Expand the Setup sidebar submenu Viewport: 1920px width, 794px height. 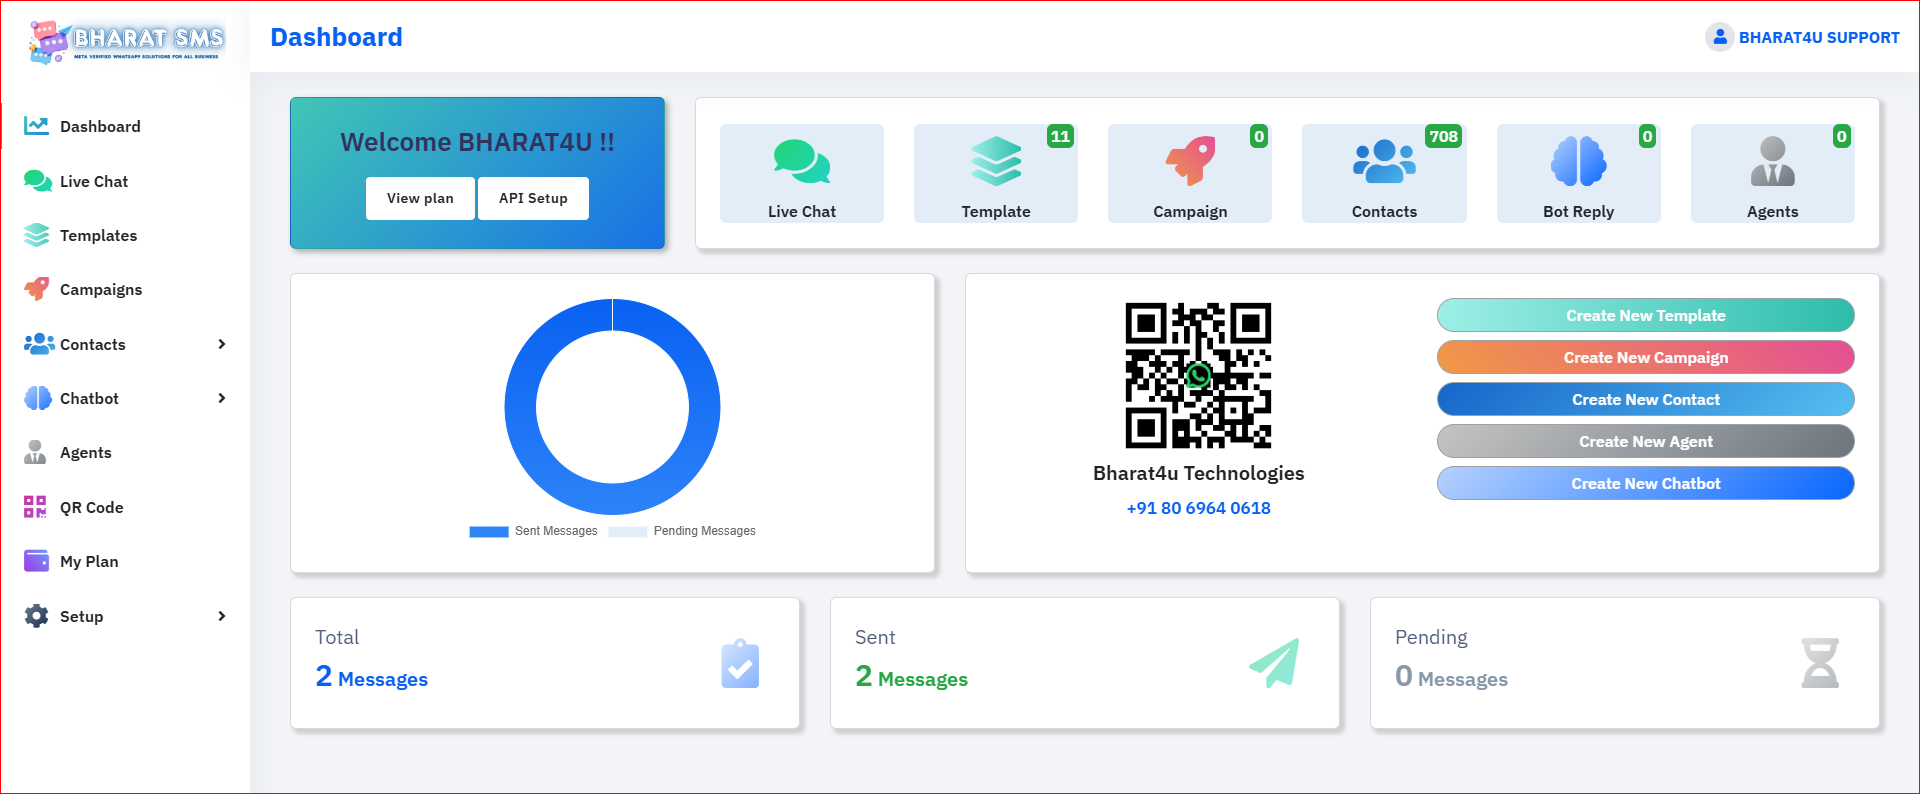[222, 616]
